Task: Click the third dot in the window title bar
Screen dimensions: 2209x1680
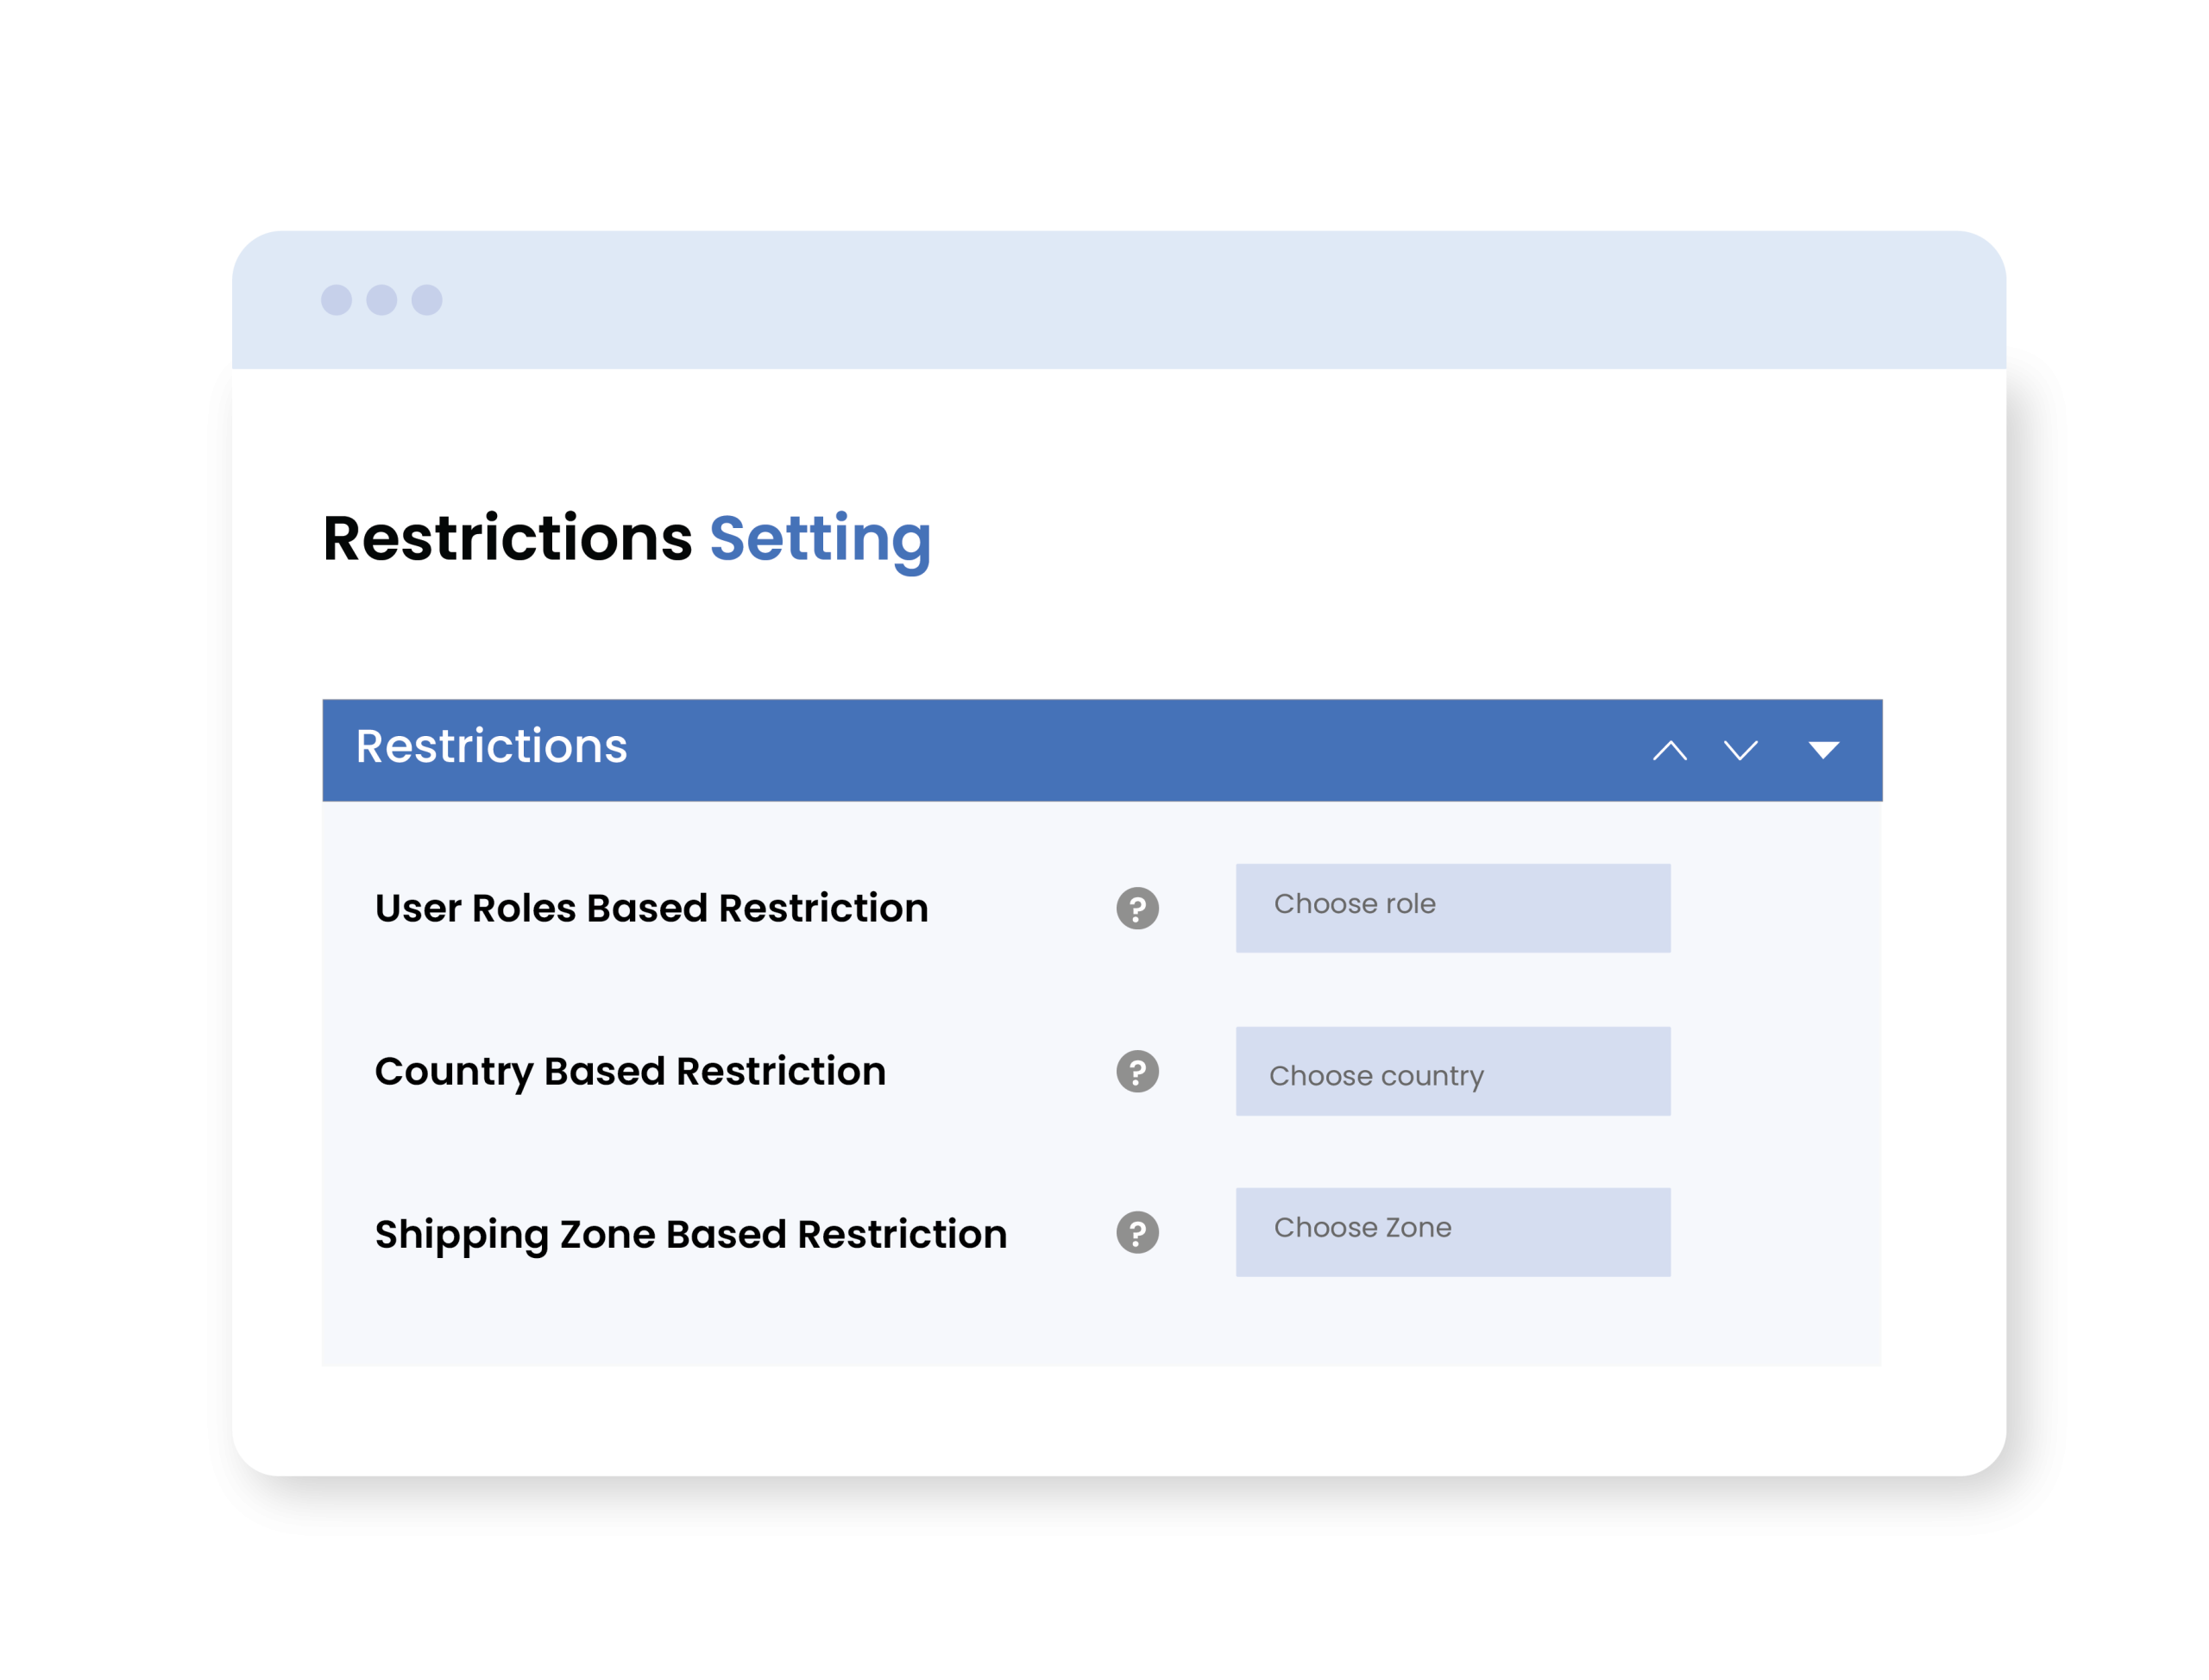Action: point(427,300)
